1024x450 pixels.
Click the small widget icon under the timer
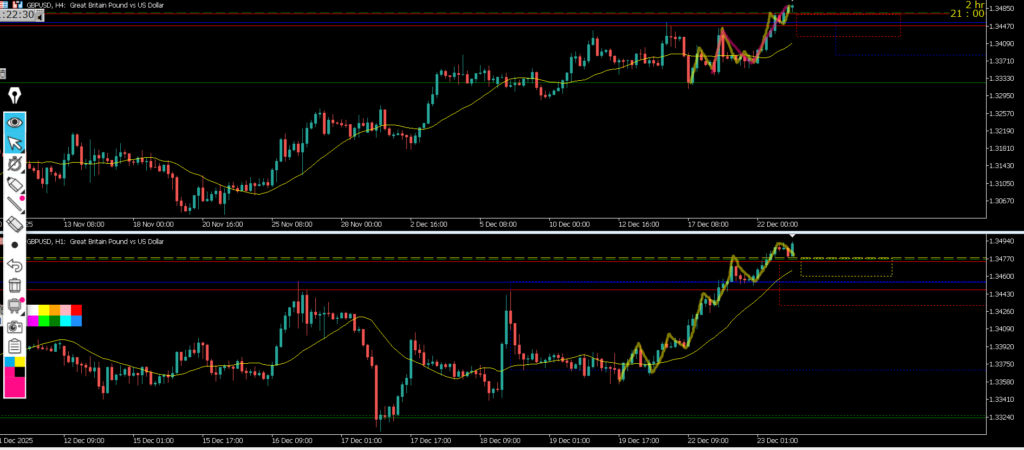[3, 73]
